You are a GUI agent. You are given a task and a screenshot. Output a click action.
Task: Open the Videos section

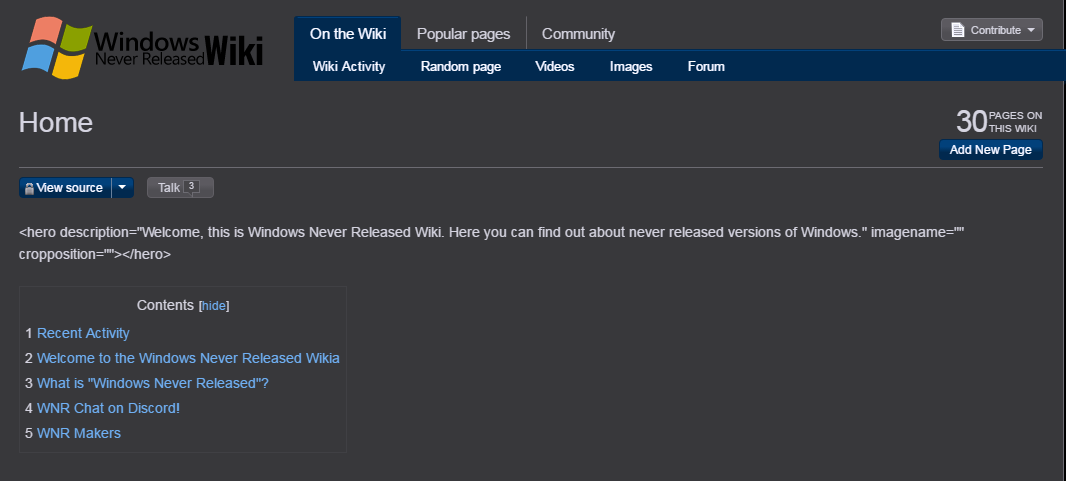555,67
